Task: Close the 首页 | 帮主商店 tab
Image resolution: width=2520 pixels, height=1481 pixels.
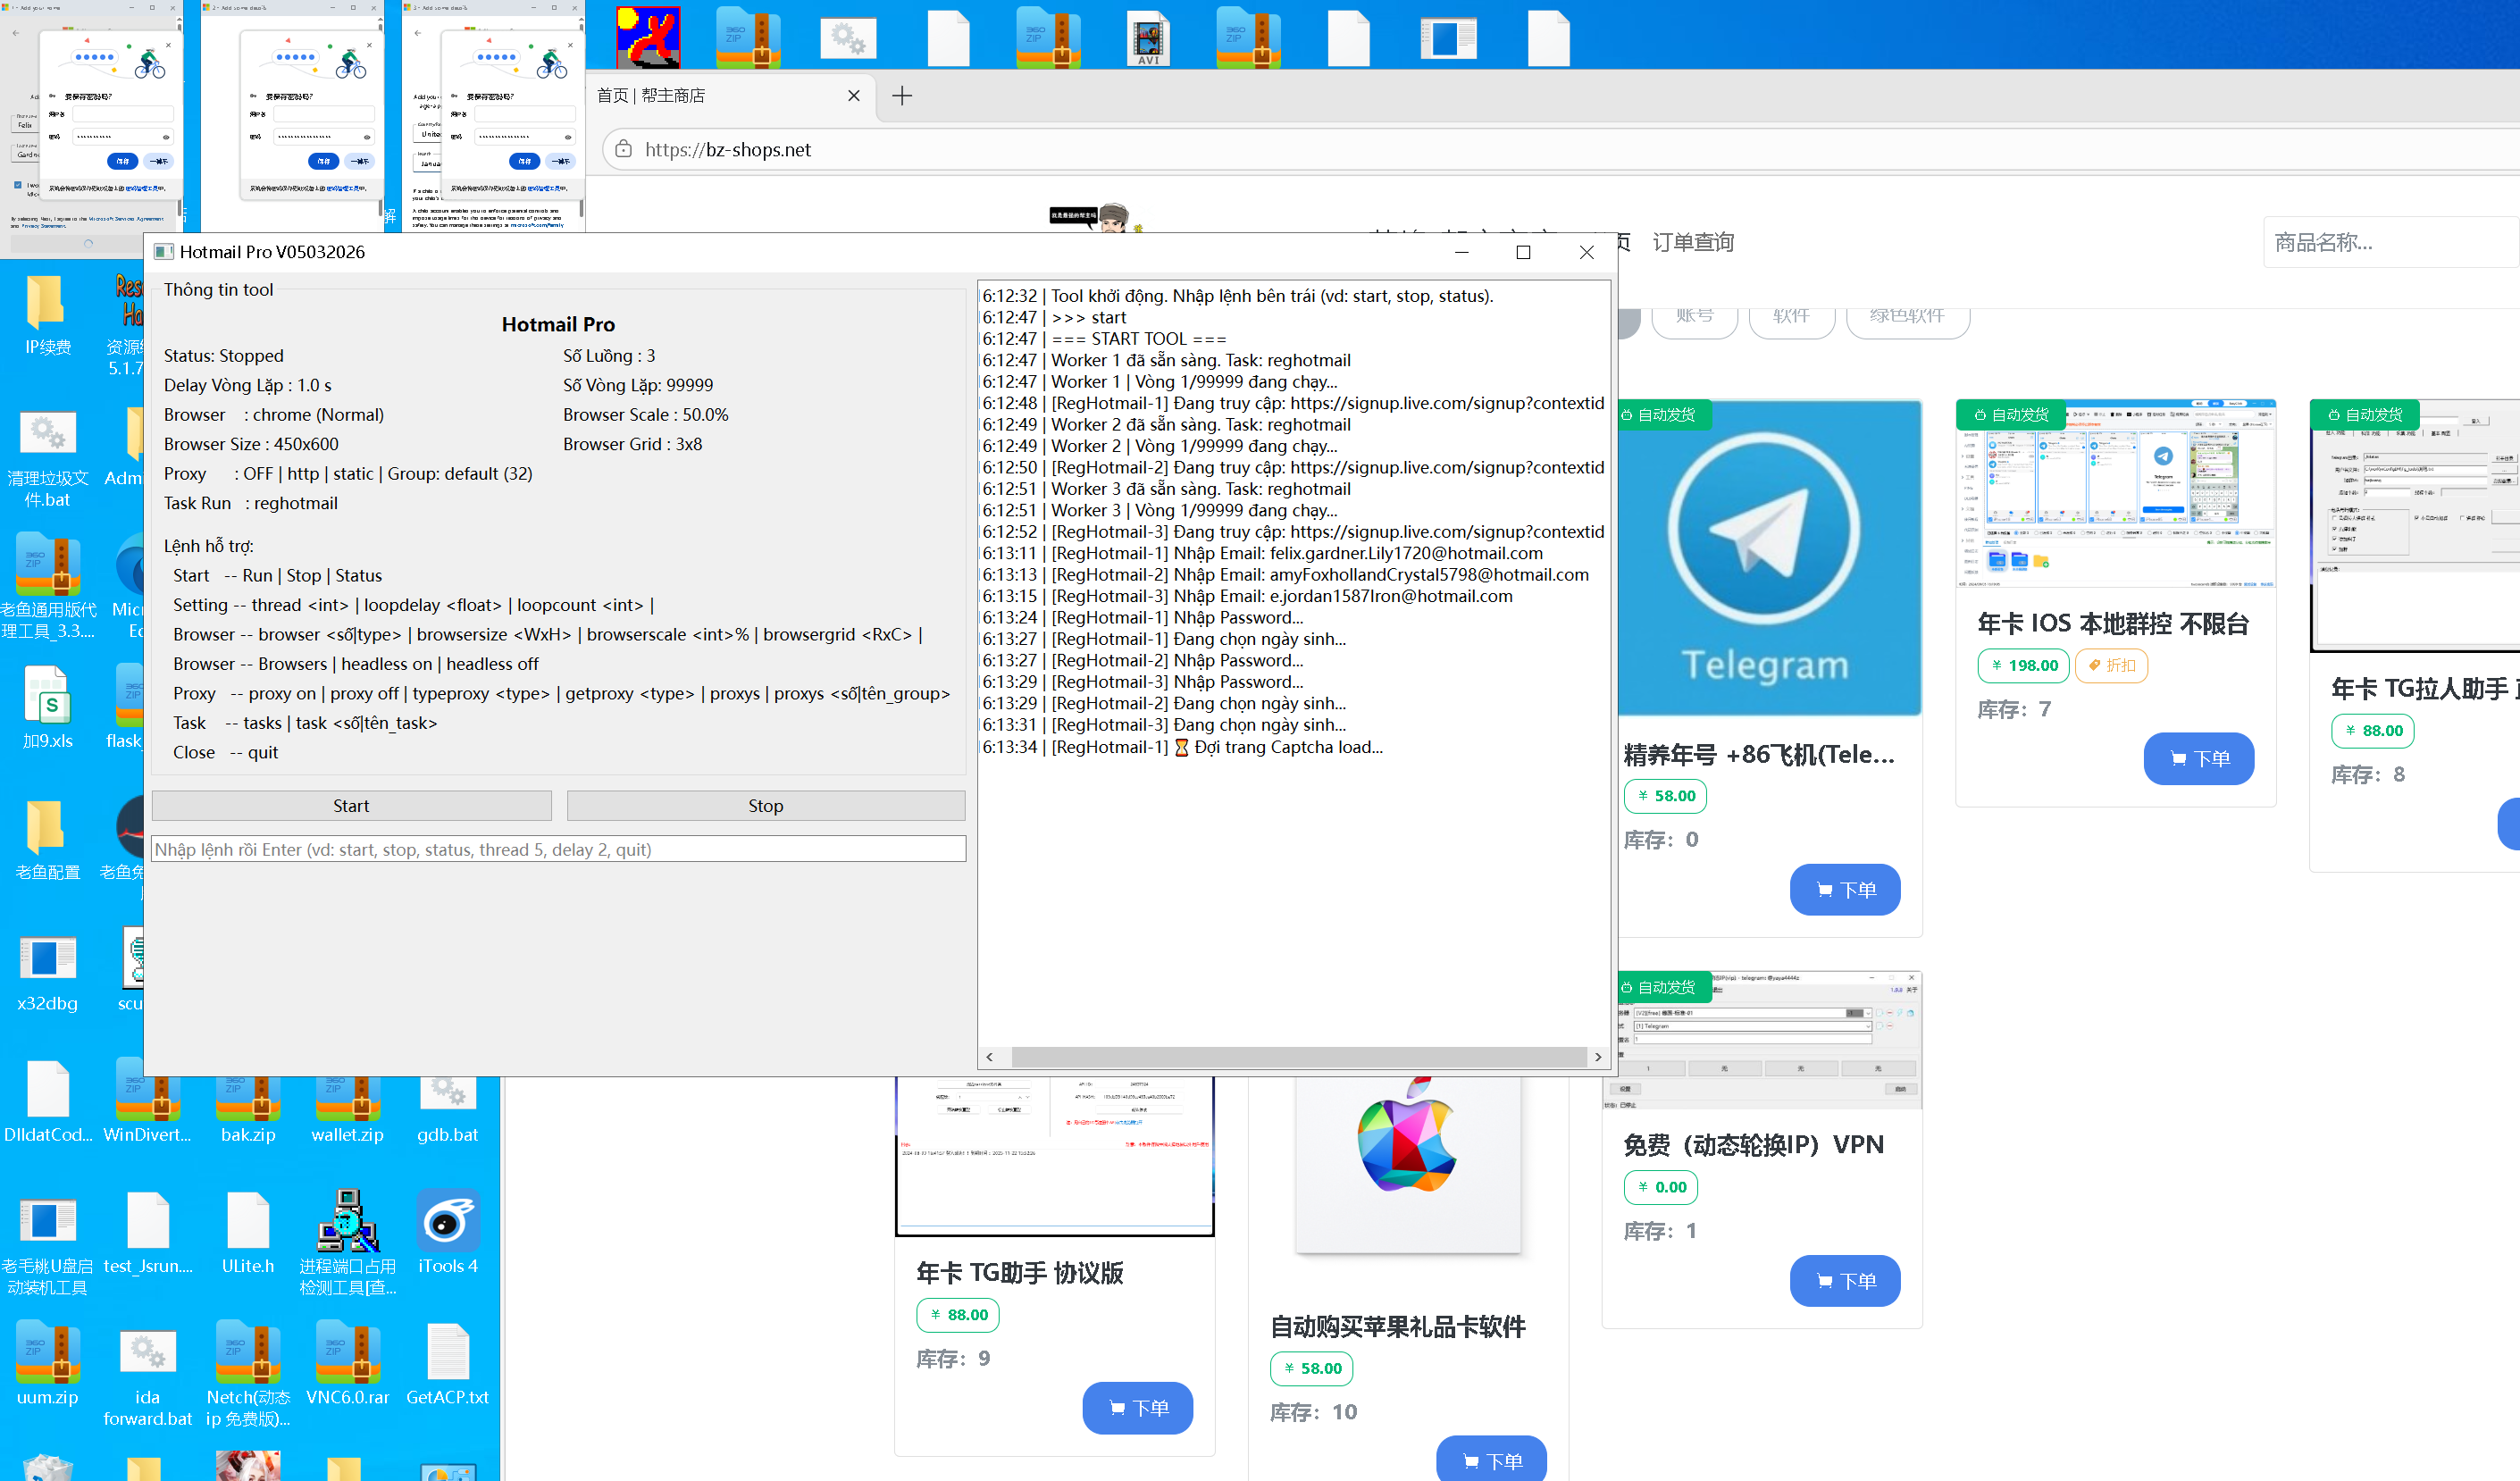Action: coord(853,96)
